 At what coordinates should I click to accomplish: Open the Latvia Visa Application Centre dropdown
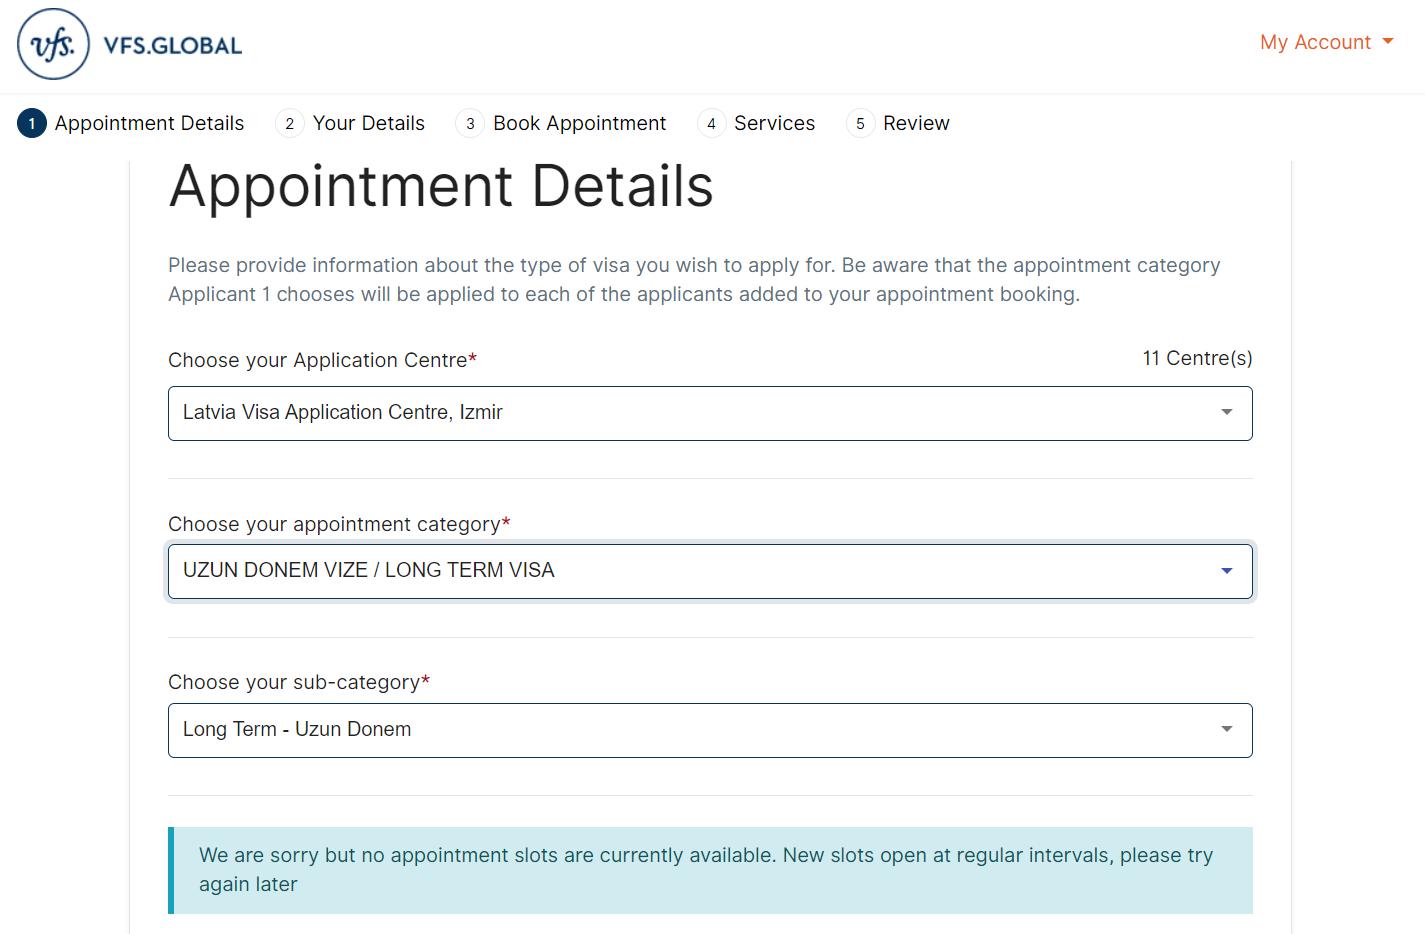[x=690, y=413]
